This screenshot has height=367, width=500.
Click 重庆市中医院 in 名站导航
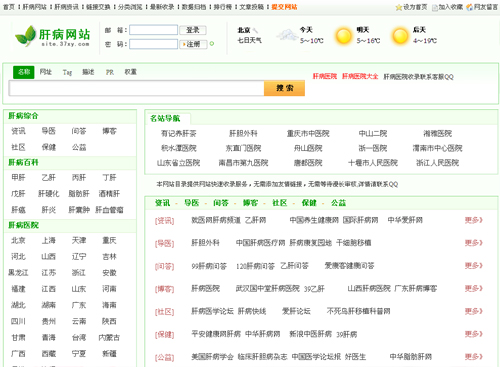click(308, 134)
